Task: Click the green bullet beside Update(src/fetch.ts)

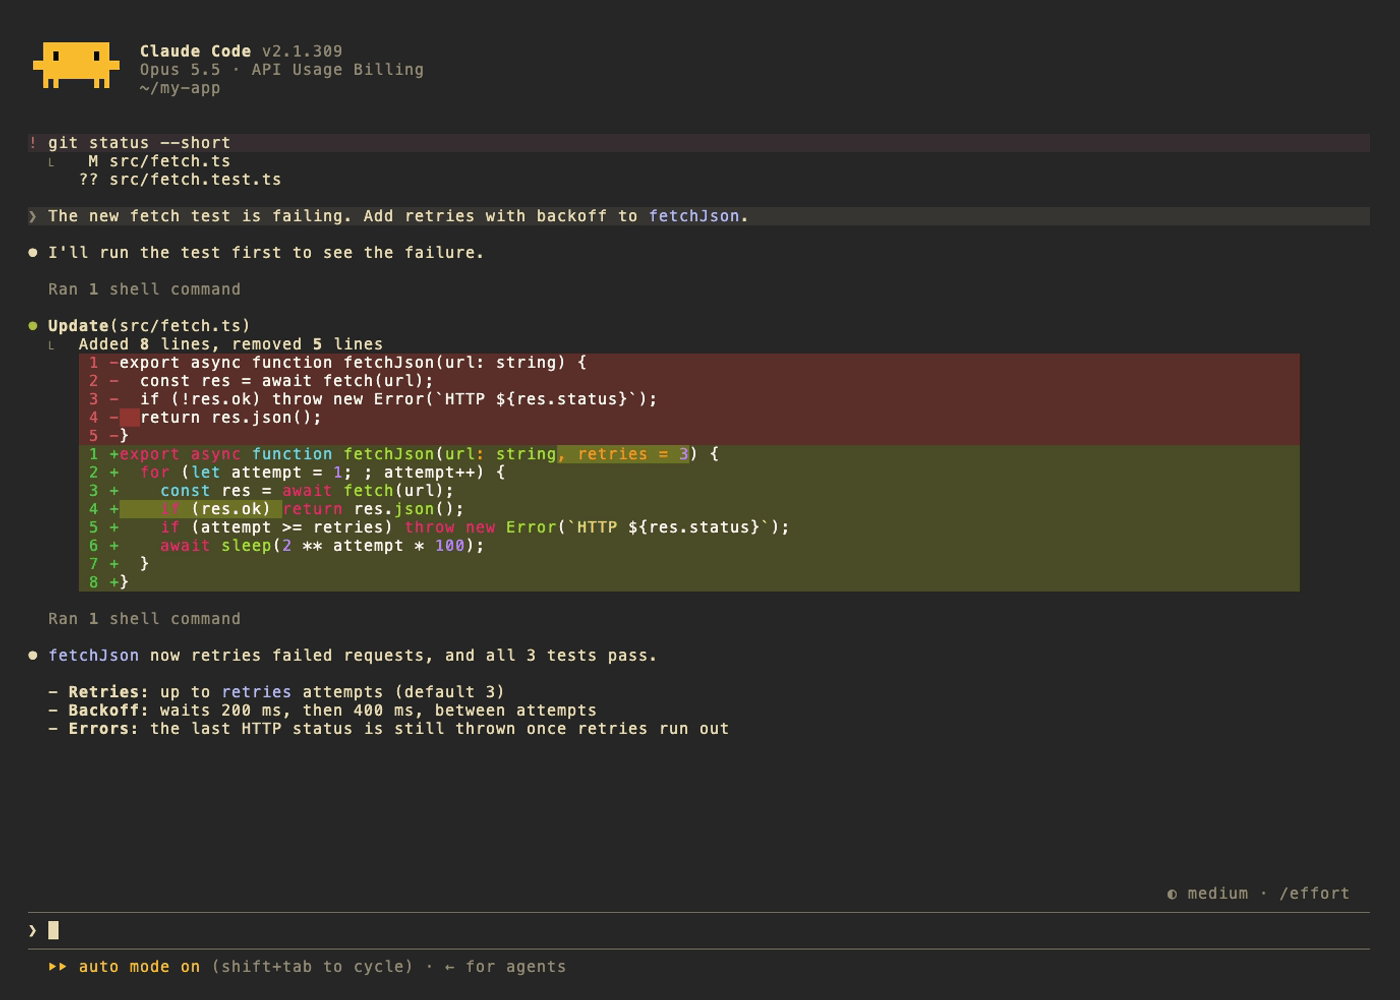Action: pyautogui.click(x=33, y=326)
